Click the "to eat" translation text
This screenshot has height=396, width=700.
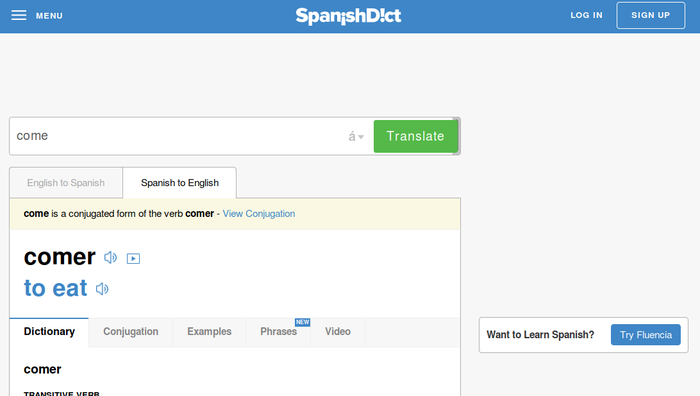[55, 288]
